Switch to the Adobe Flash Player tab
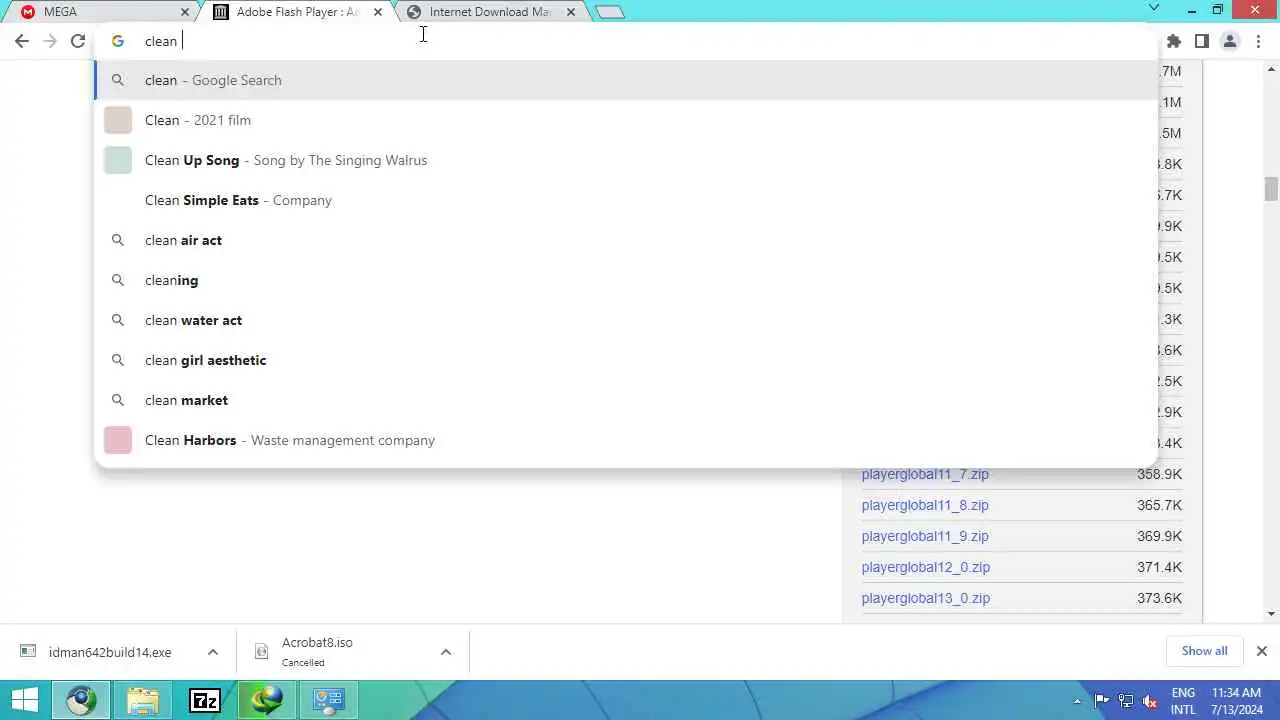Screen dimensions: 1280x720 [x=295, y=12]
